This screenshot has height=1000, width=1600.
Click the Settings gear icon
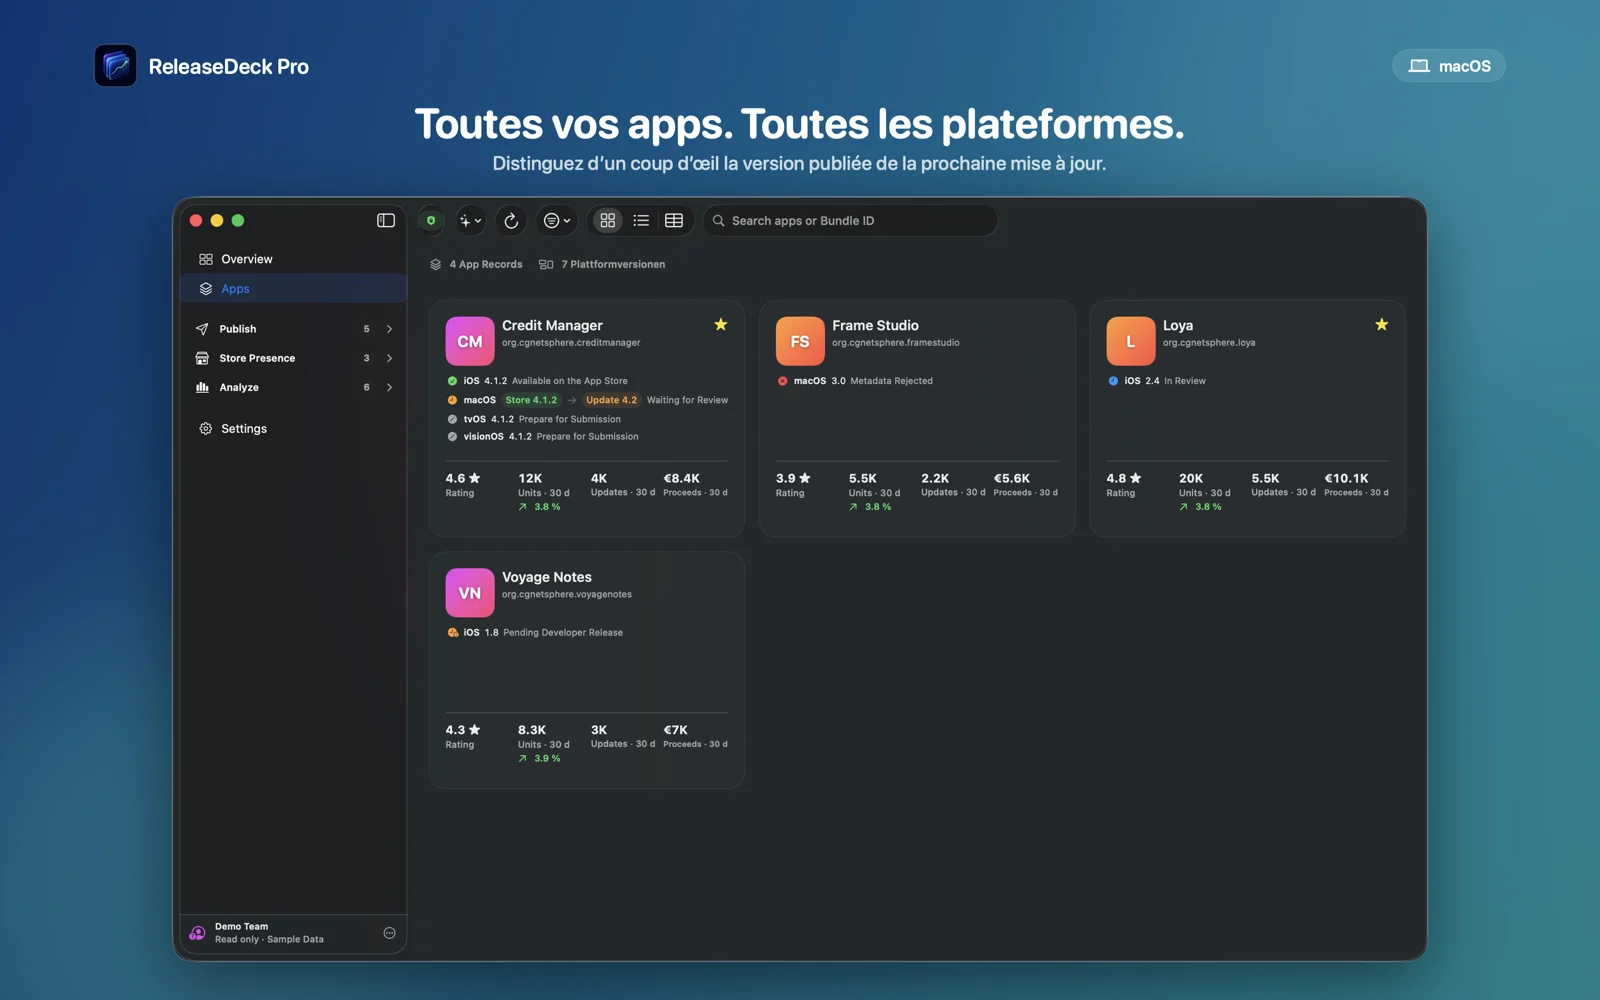click(205, 428)
